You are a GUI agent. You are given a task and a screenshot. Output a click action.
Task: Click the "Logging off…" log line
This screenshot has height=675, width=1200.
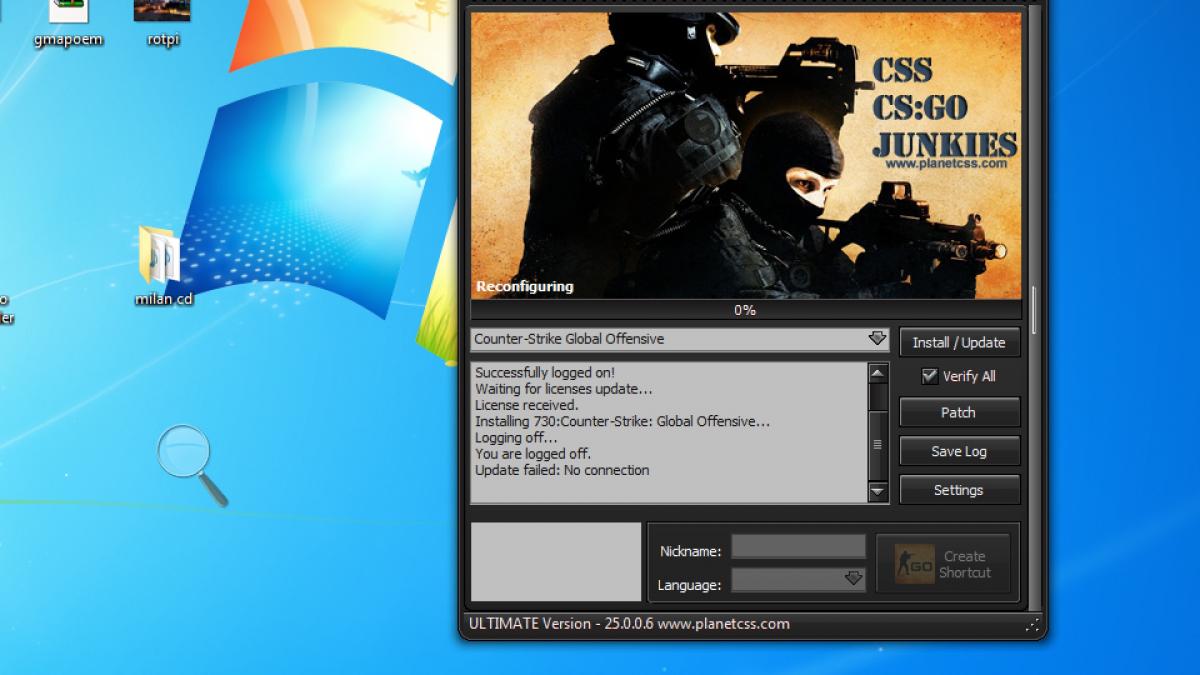517,437
